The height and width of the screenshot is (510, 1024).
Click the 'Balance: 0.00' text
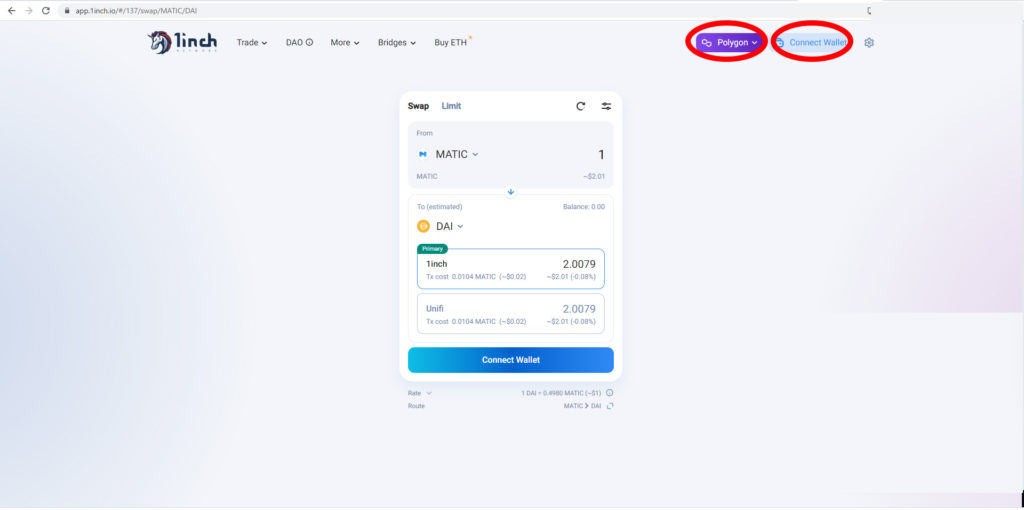pyautogui.click(x=584, y=207)
